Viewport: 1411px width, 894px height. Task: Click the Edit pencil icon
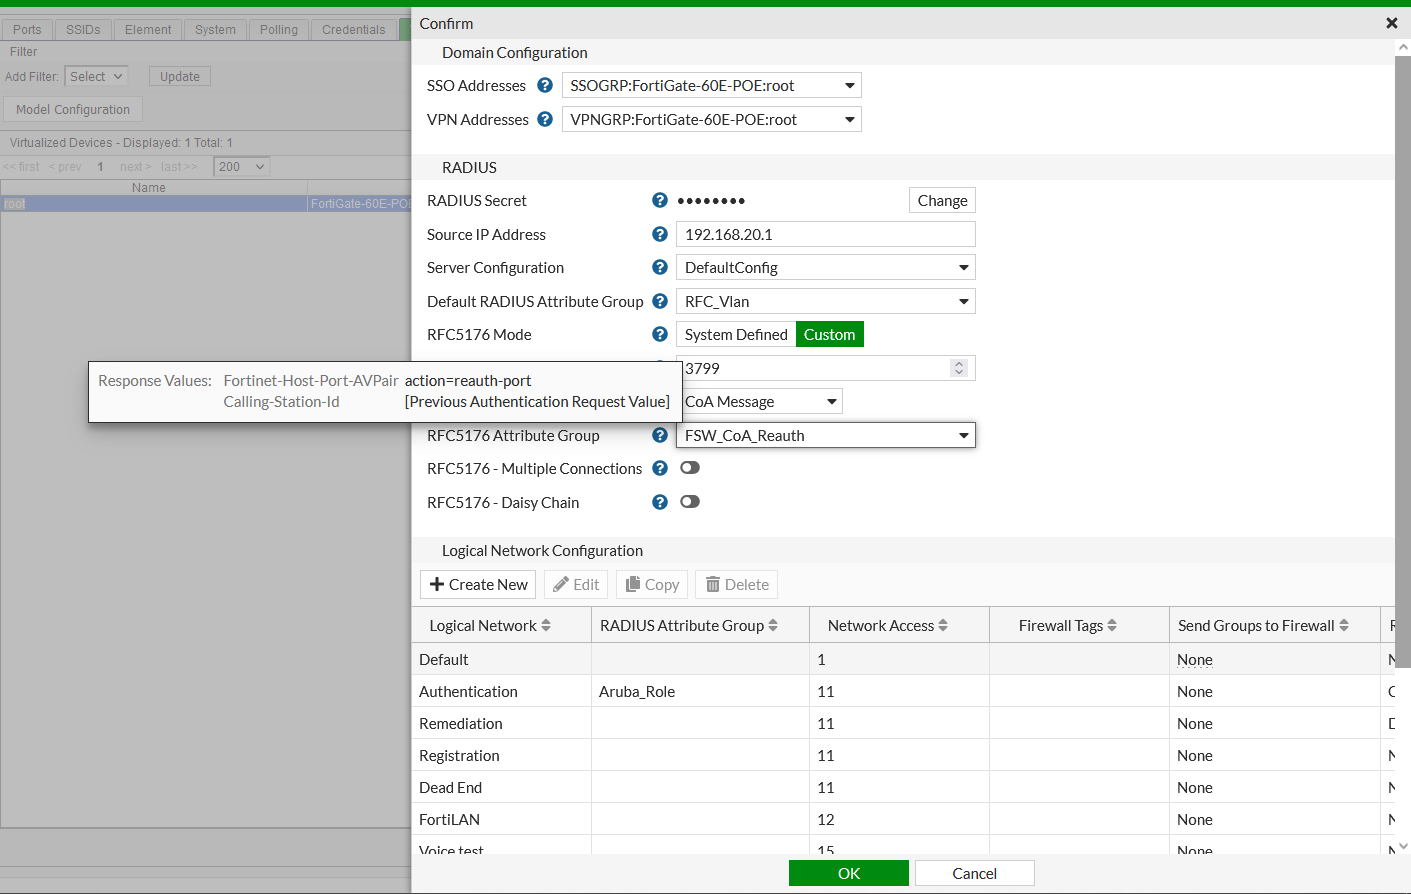pyautogui.click(x=560, y=584)
